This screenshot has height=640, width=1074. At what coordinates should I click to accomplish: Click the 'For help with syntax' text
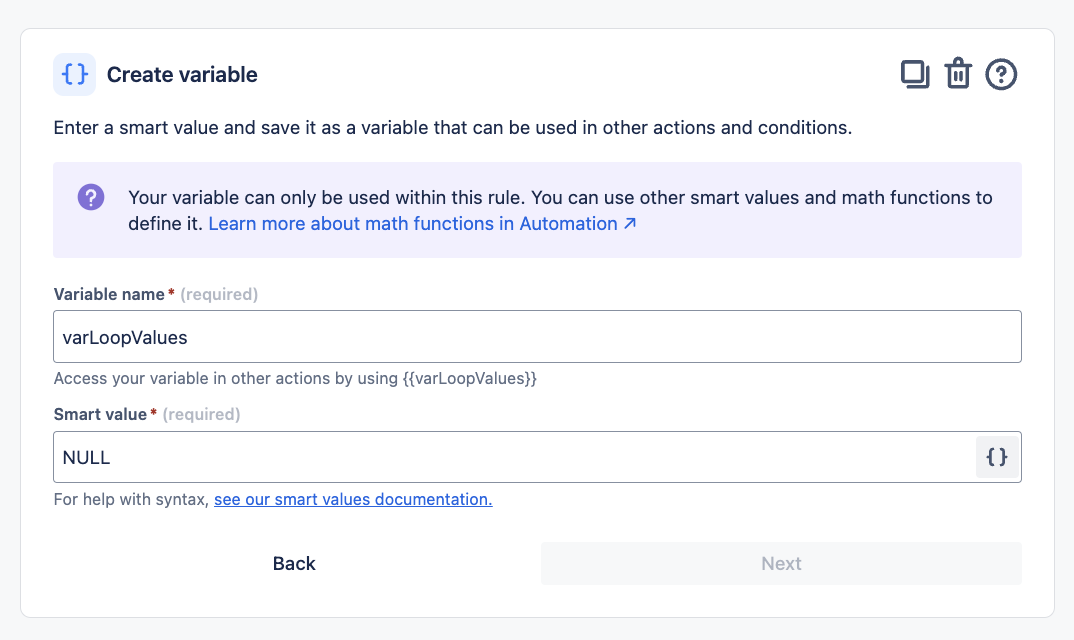[x=131, y=499]
